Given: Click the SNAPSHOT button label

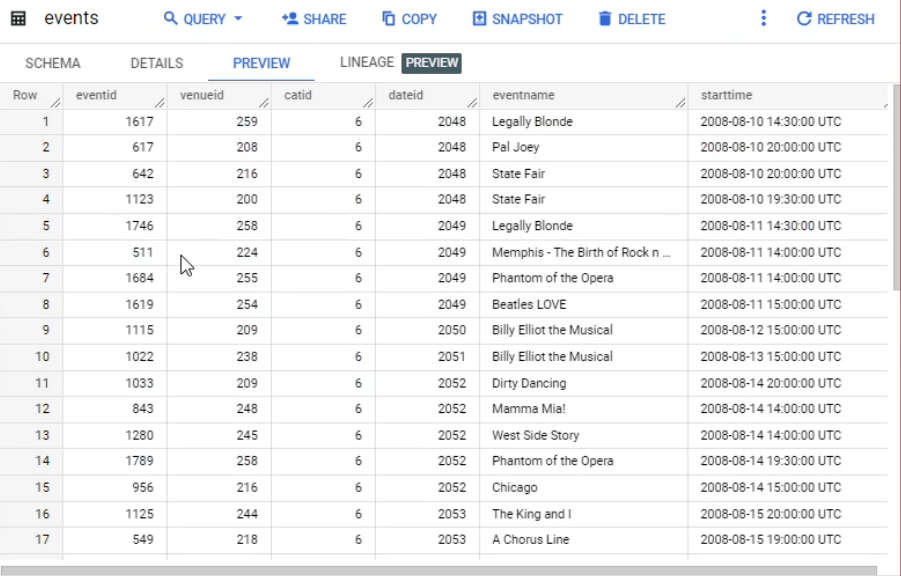Looking at the screenshot, I should 527,19.
